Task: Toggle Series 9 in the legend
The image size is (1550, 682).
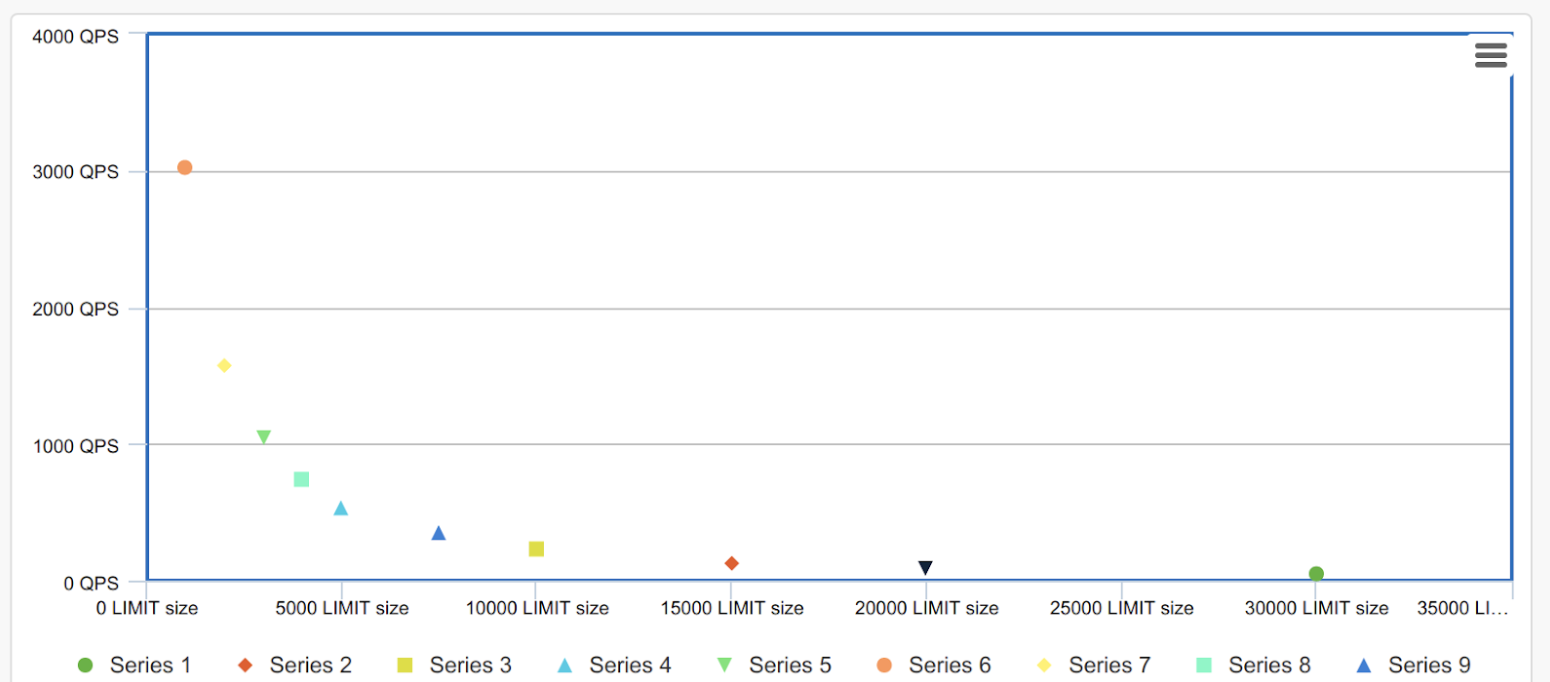Action: (x=1429, y=665)
